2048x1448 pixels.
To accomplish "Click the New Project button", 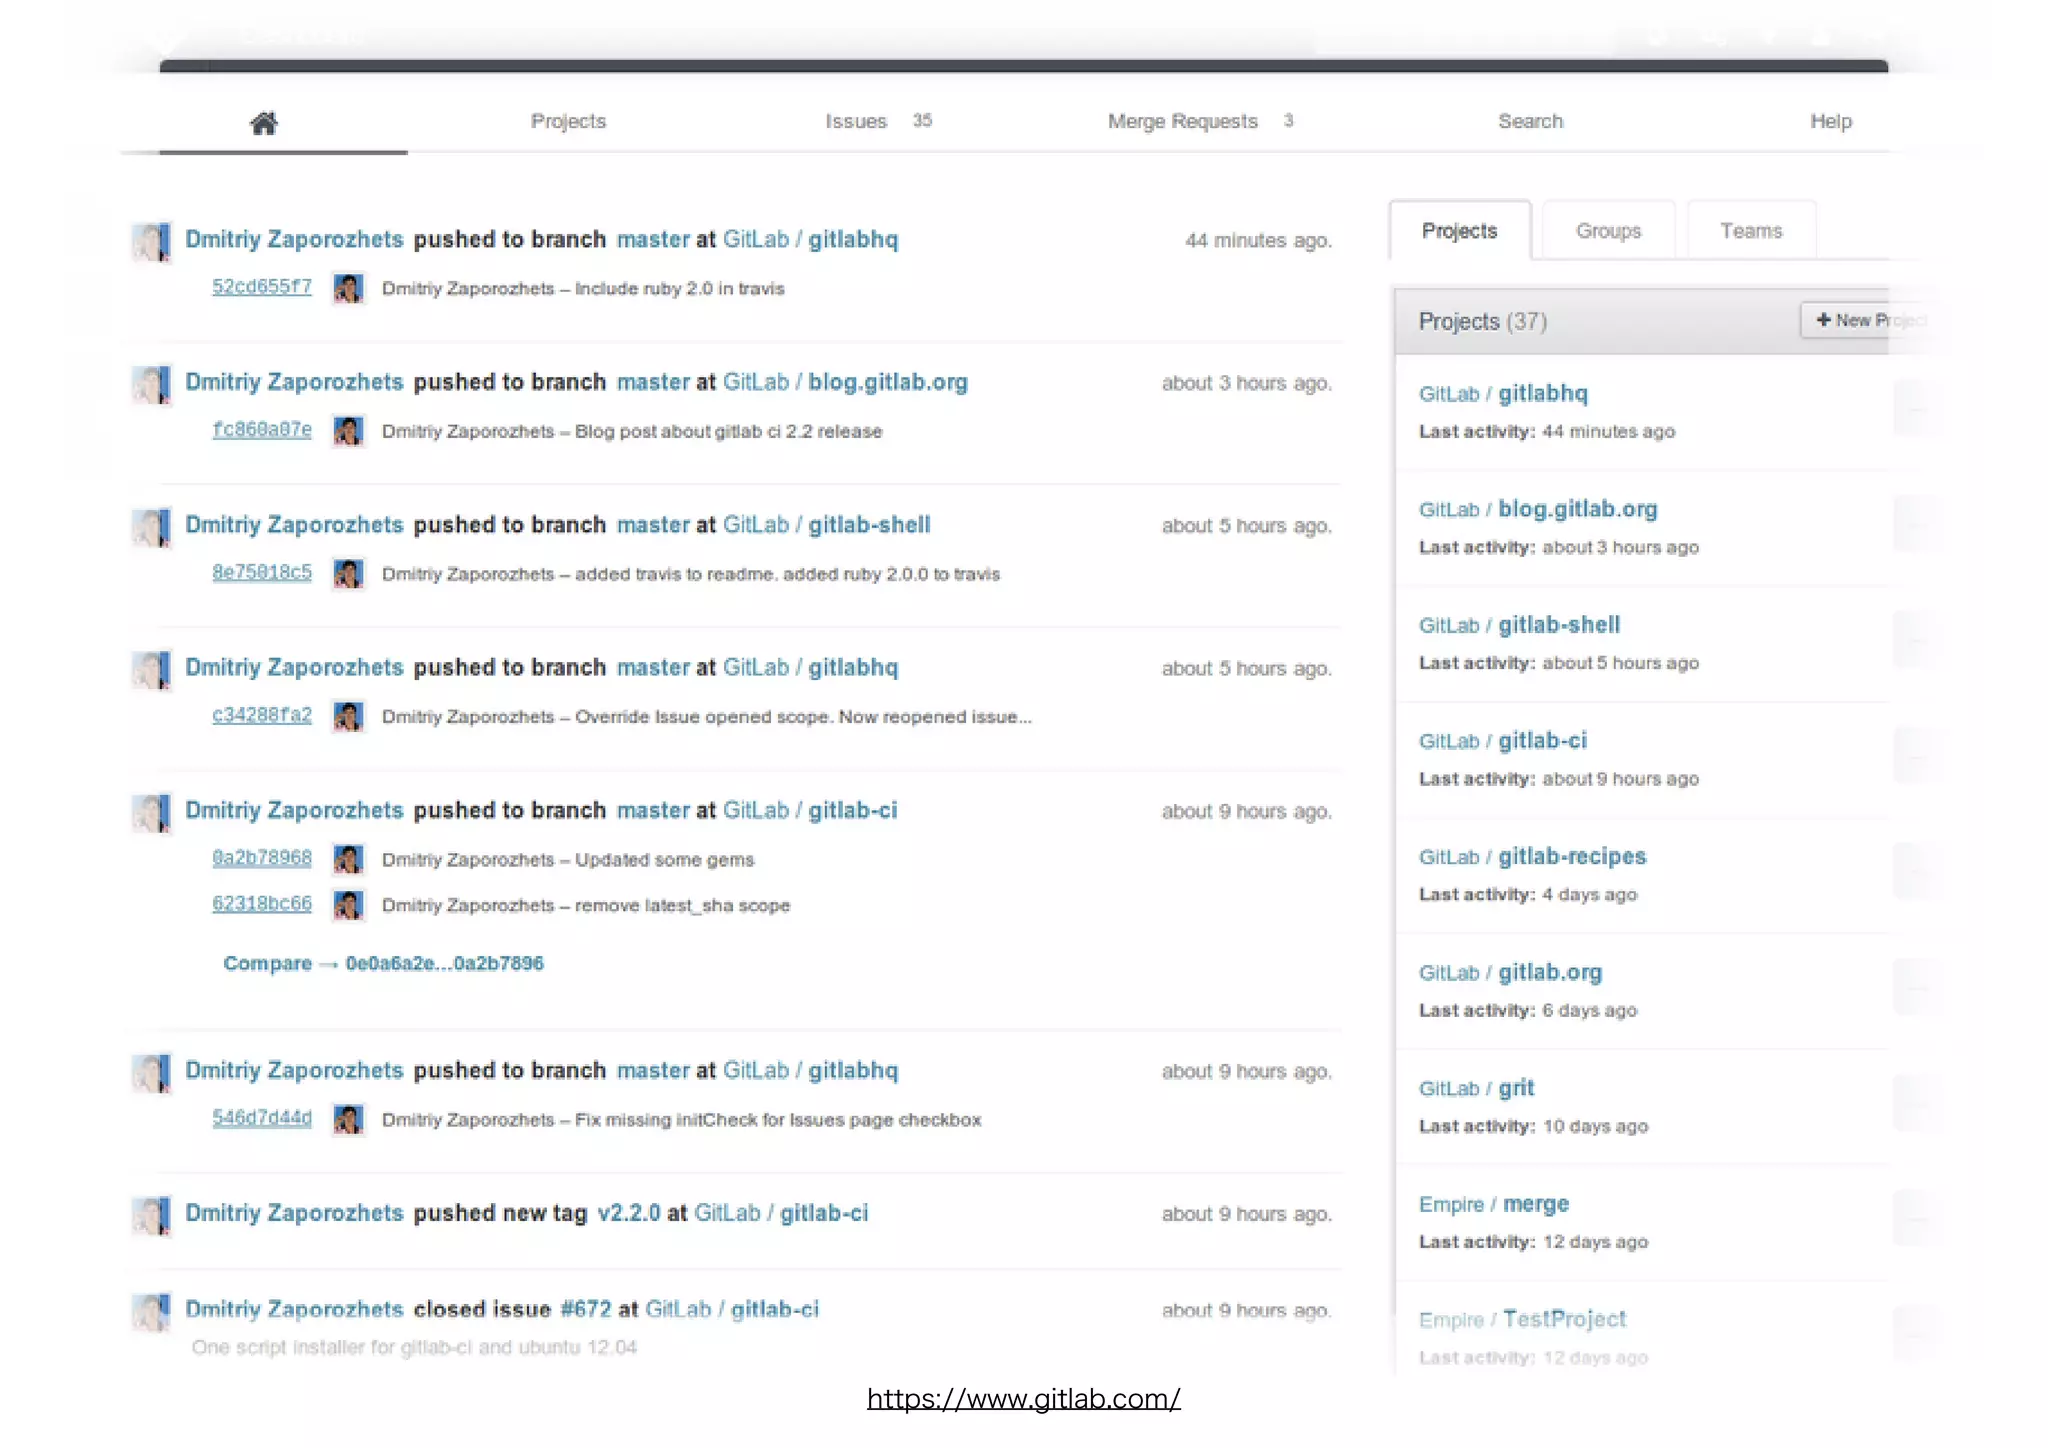I will click(1866, 320).
